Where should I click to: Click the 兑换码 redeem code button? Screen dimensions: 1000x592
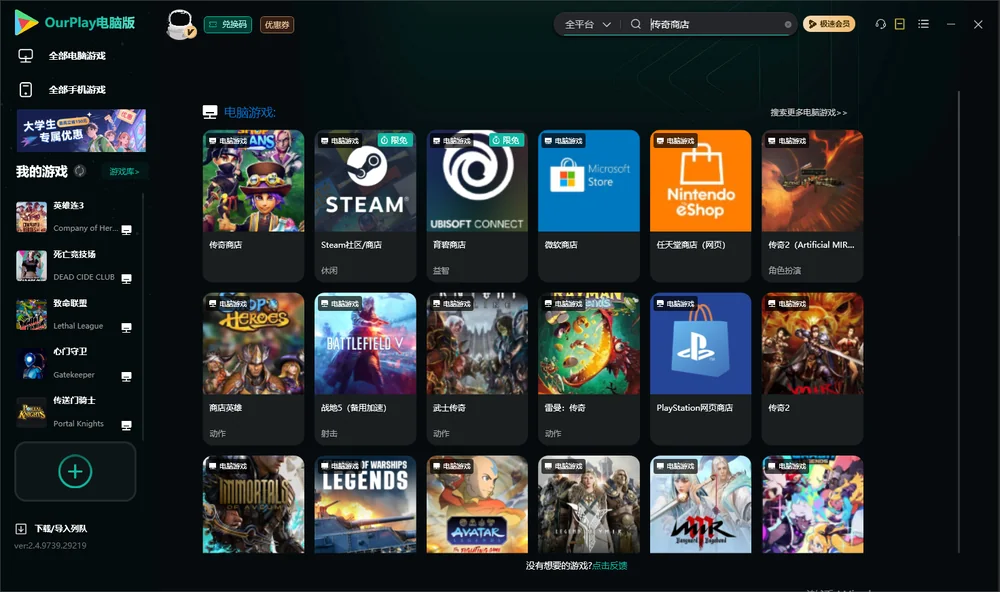228,25
